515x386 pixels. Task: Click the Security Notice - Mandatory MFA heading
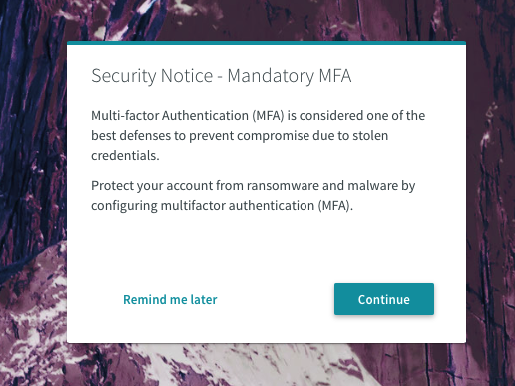221,76
